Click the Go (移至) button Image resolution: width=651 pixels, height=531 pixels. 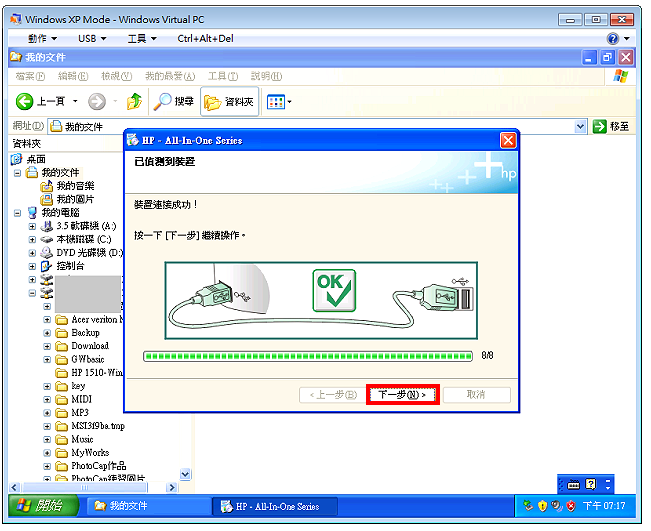click(611, 126)
